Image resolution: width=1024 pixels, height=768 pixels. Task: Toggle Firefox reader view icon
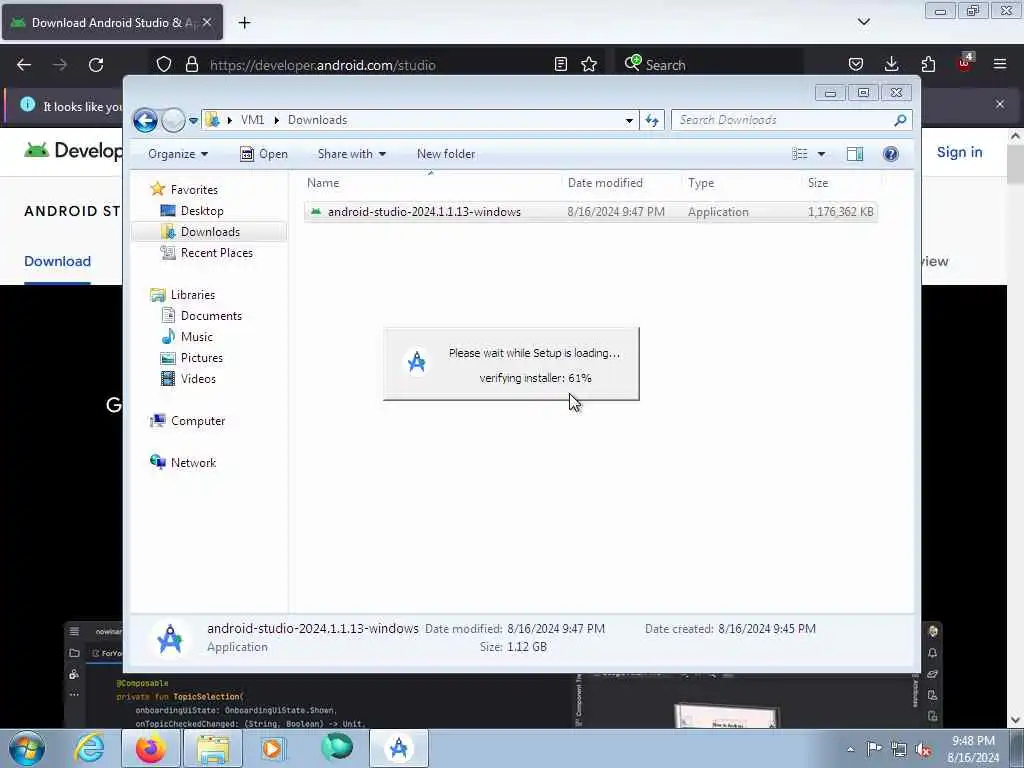(x=560, y=64)
